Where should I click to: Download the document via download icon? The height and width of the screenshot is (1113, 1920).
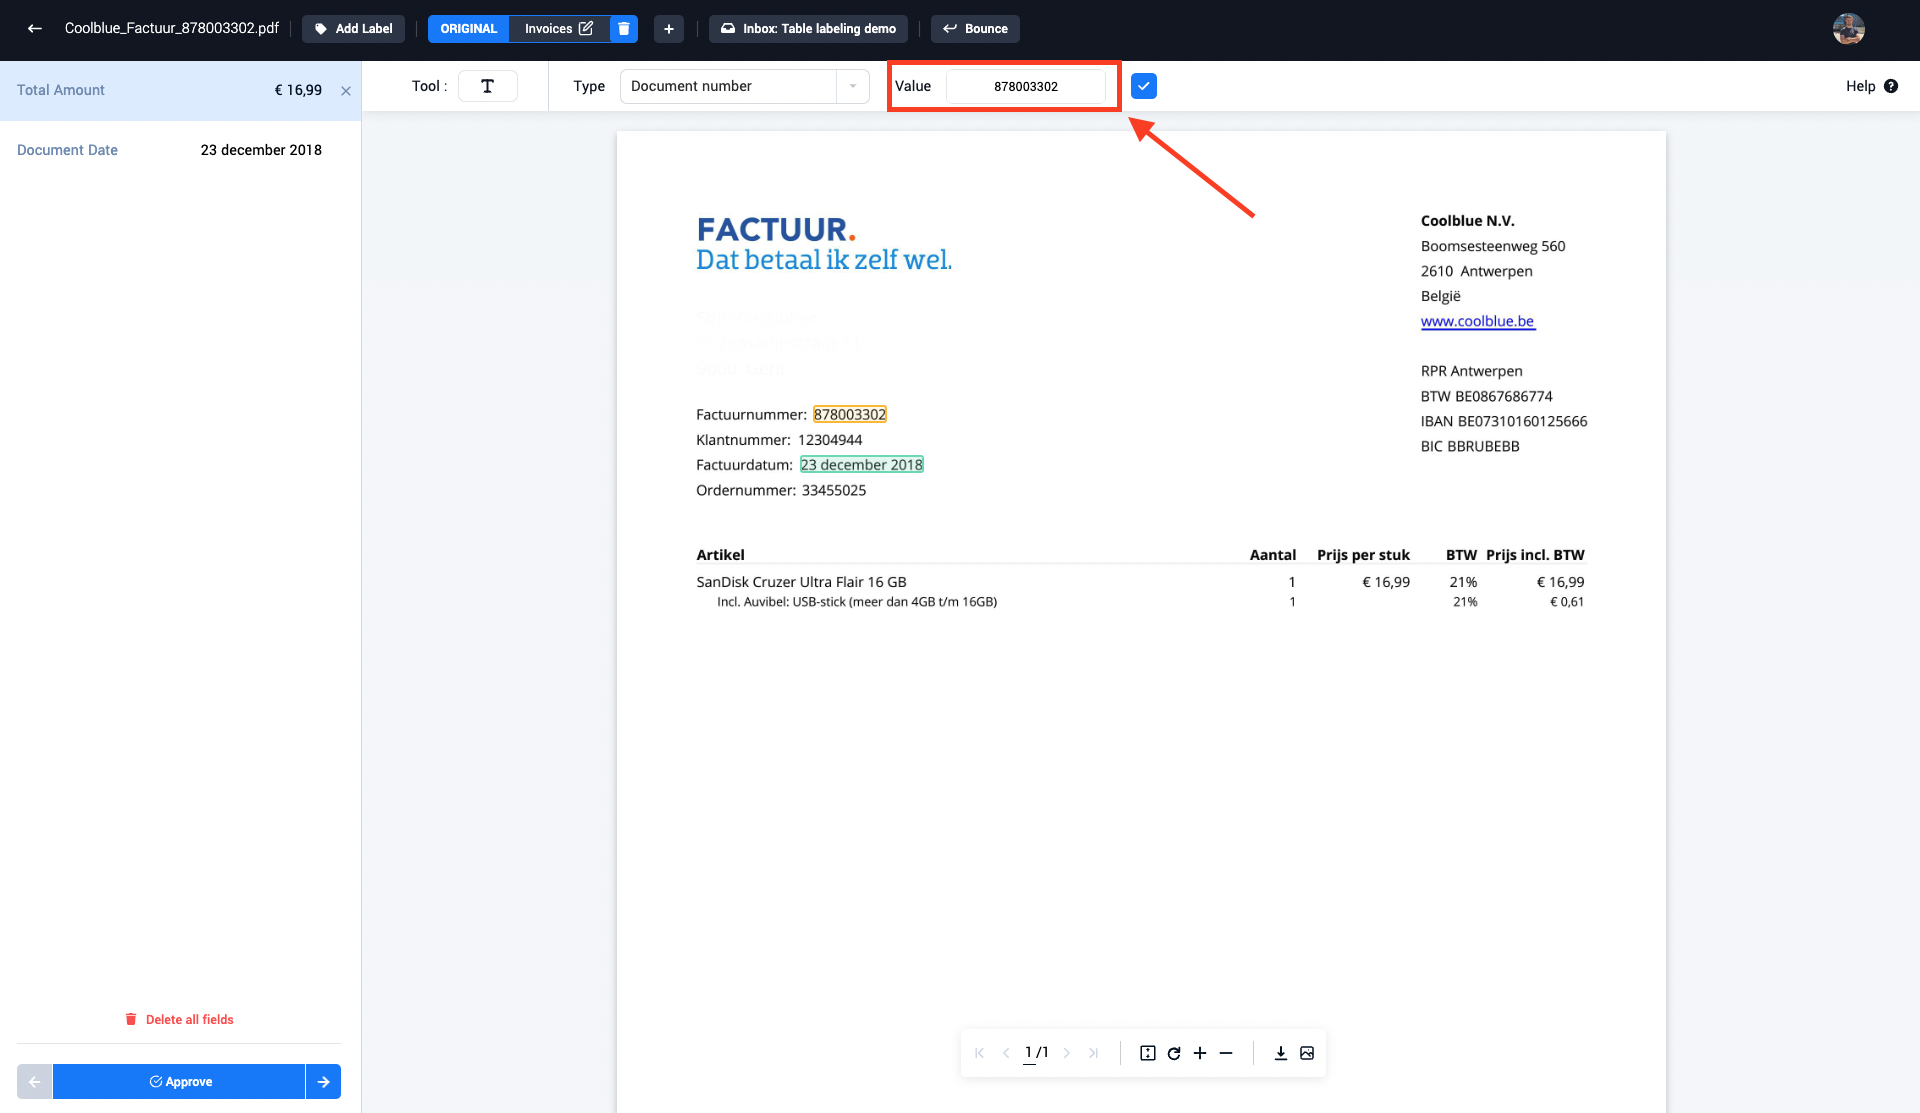tap(1280, 1053)
